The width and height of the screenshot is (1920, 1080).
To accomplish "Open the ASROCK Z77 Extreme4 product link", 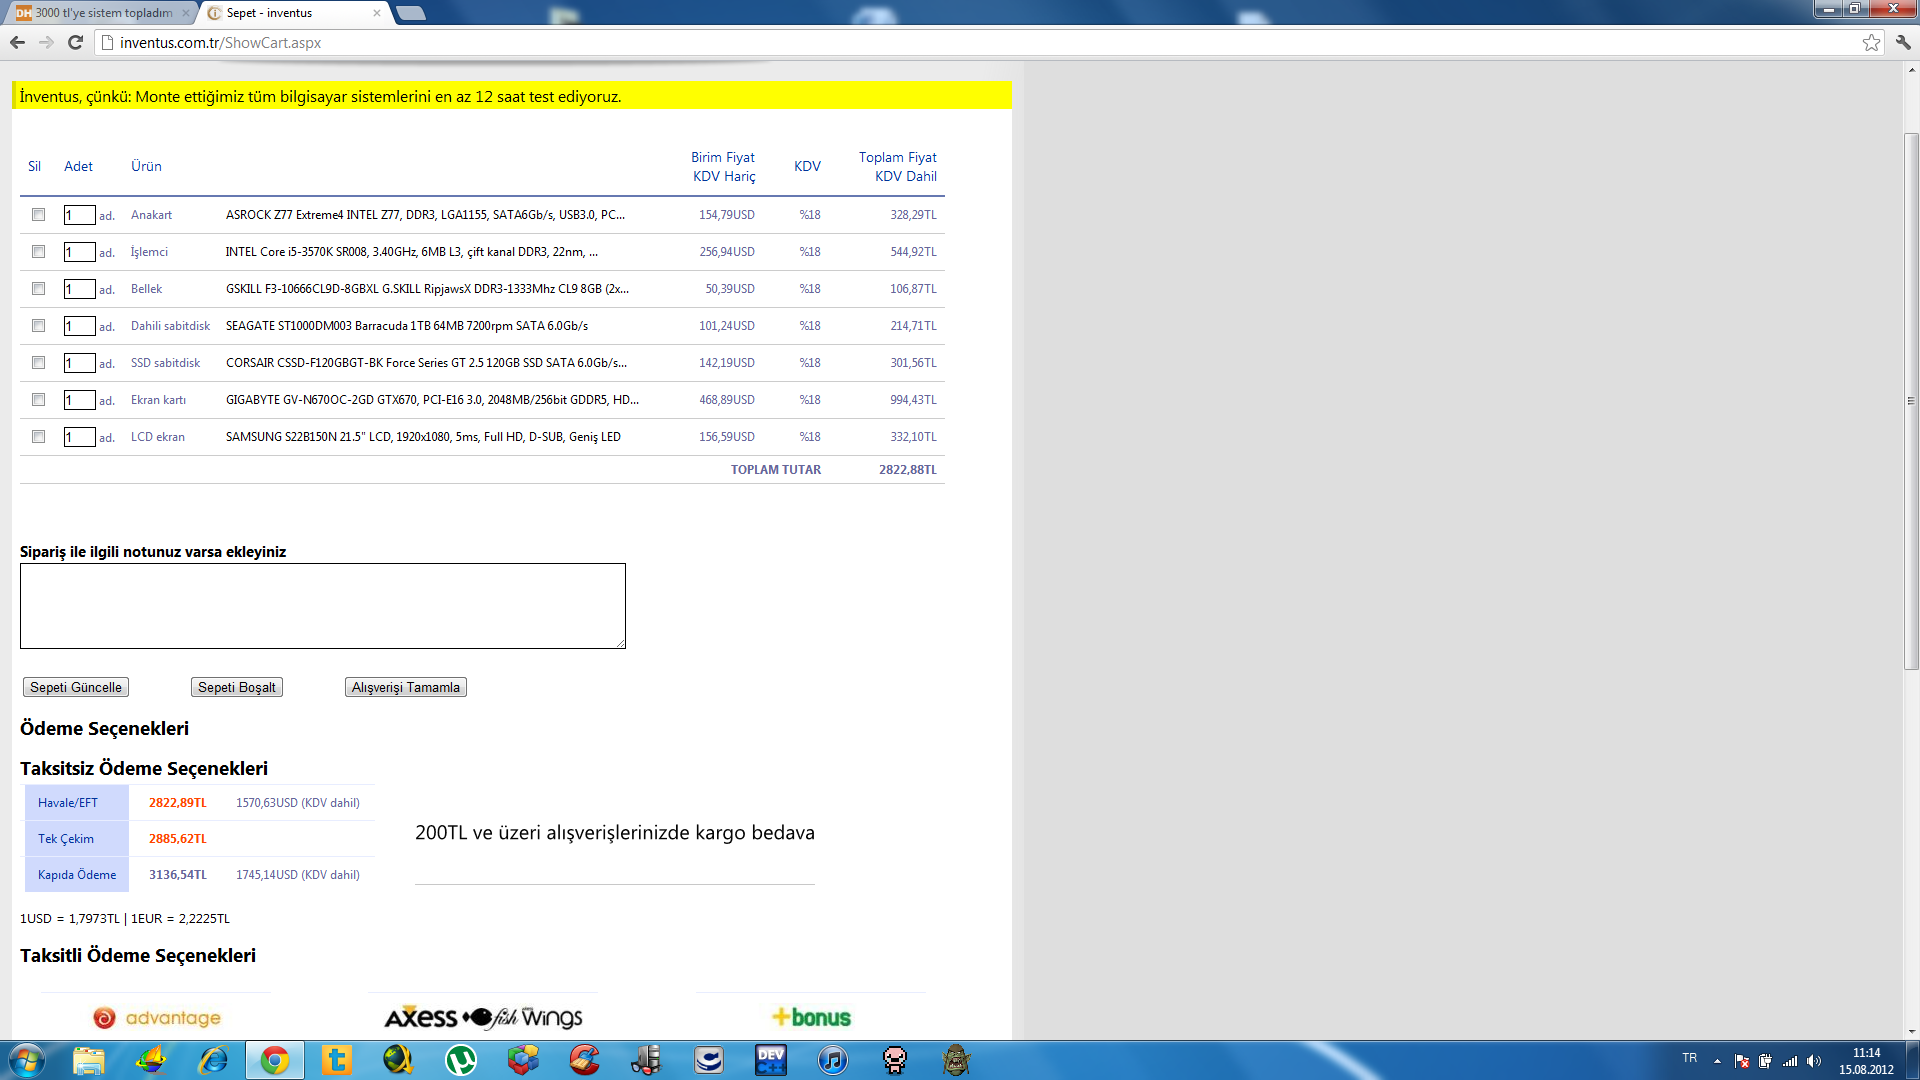I will pyautogui.click(x=425, y=215).
